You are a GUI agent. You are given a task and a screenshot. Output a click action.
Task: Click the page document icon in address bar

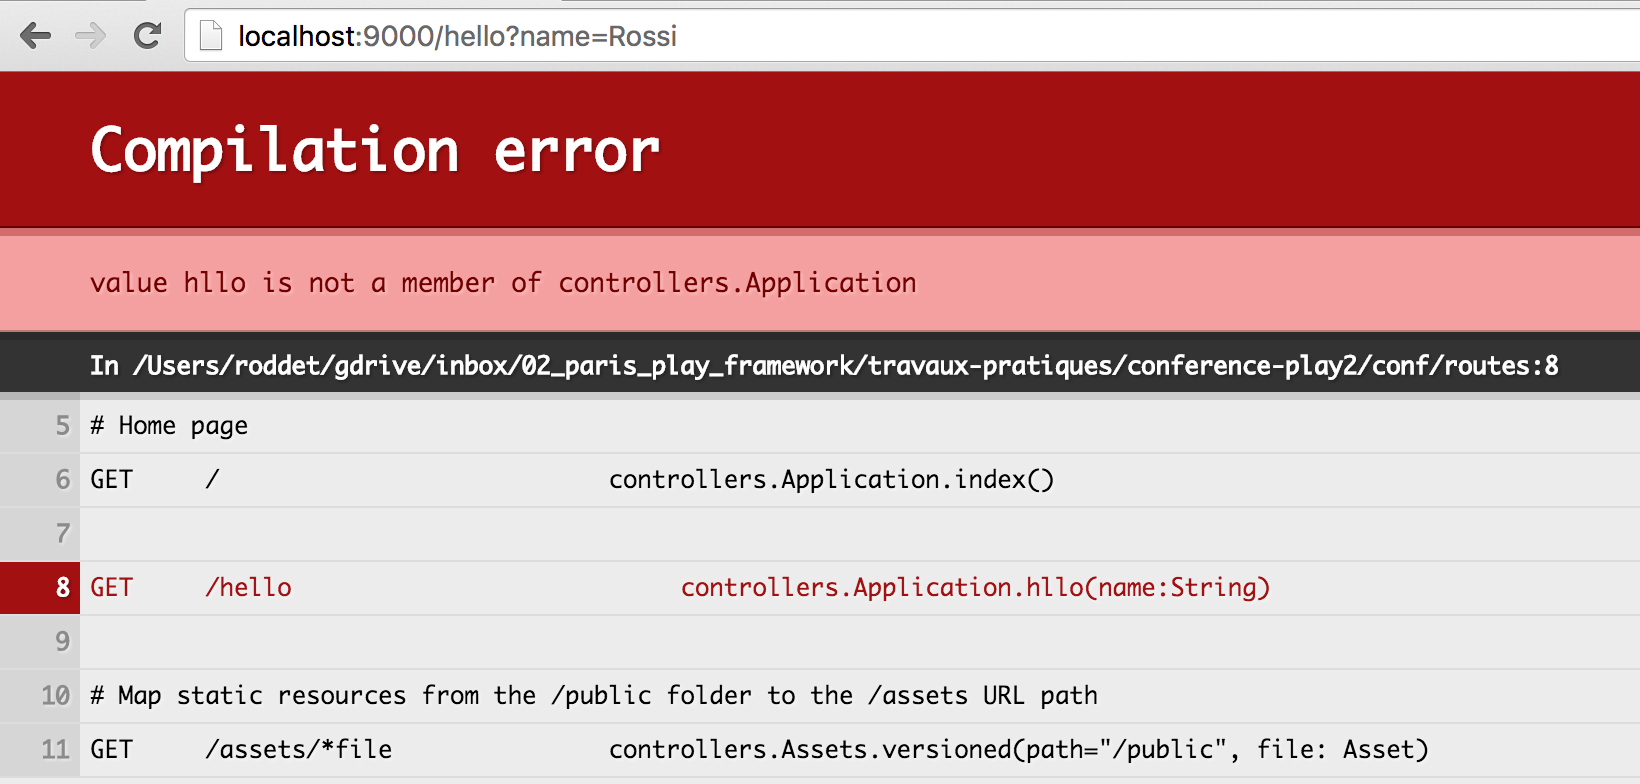click(x=211, y=37)
